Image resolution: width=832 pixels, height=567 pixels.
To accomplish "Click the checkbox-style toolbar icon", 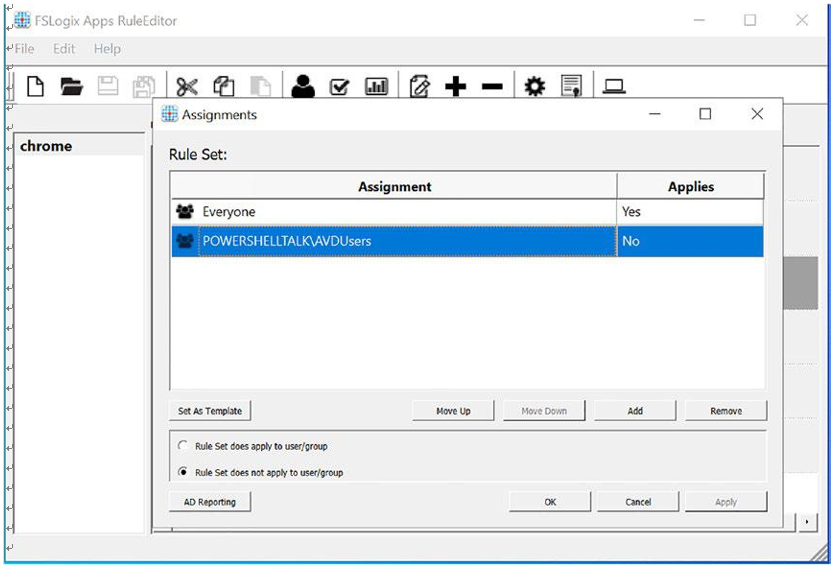I will pos(339,86).
